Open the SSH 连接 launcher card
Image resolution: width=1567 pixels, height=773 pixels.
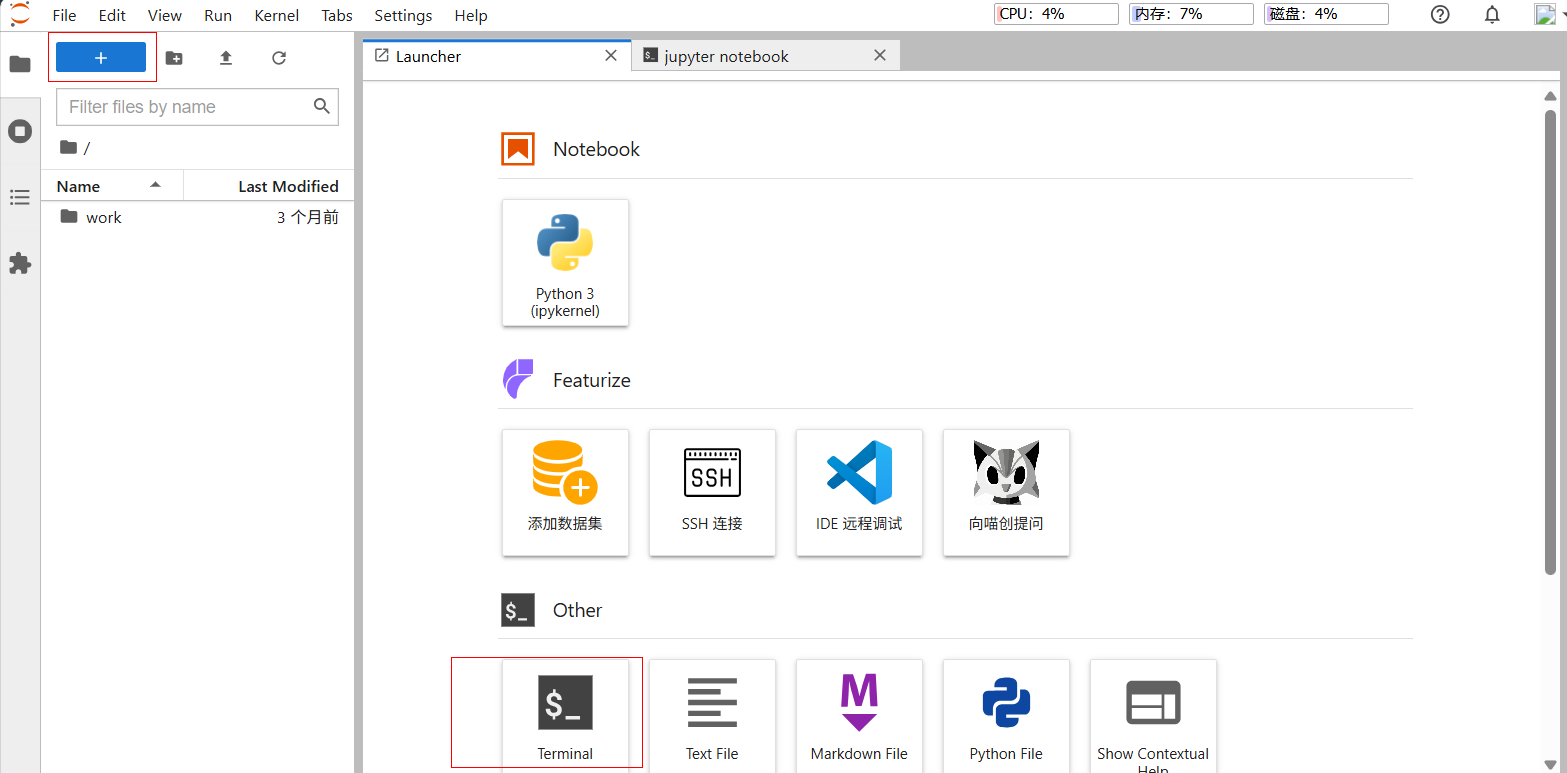(712, 492)
